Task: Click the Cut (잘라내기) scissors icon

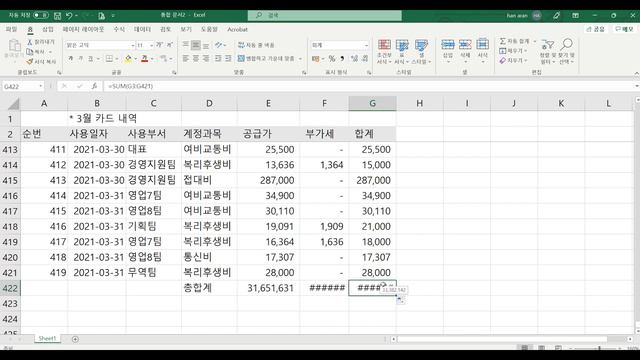Action: click(x=29, y=42)
